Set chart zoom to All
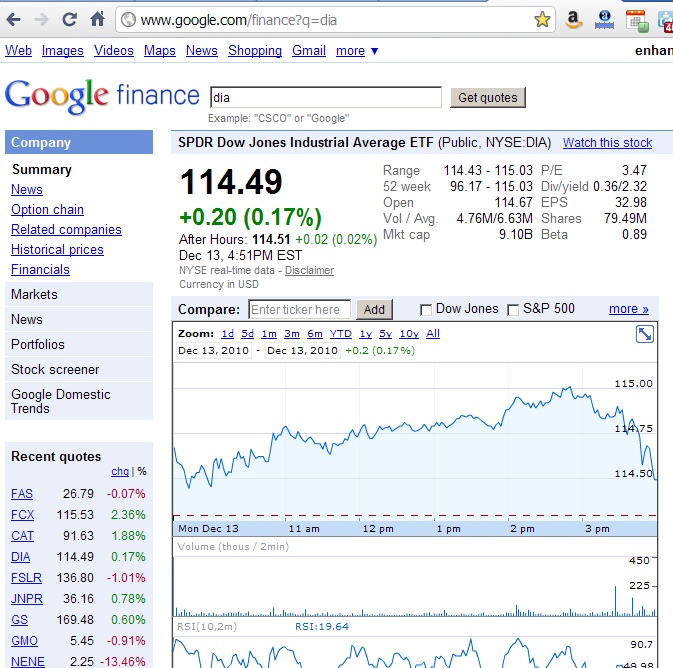 433,334
